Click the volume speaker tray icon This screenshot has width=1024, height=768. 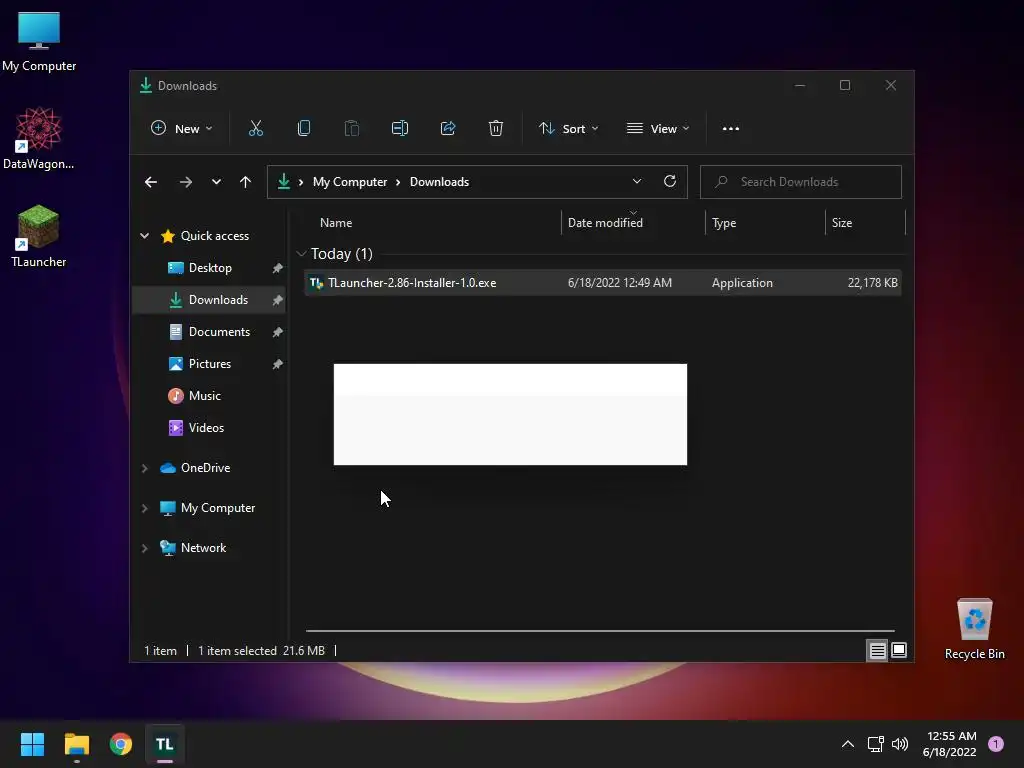coord(900,744)
